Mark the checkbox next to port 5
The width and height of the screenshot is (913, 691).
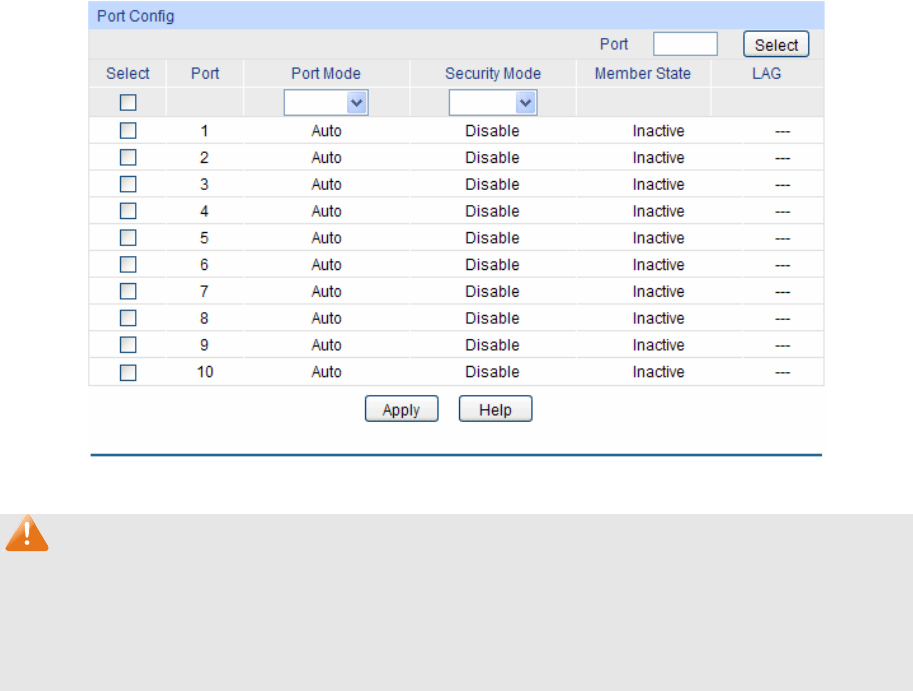[128, 238]
